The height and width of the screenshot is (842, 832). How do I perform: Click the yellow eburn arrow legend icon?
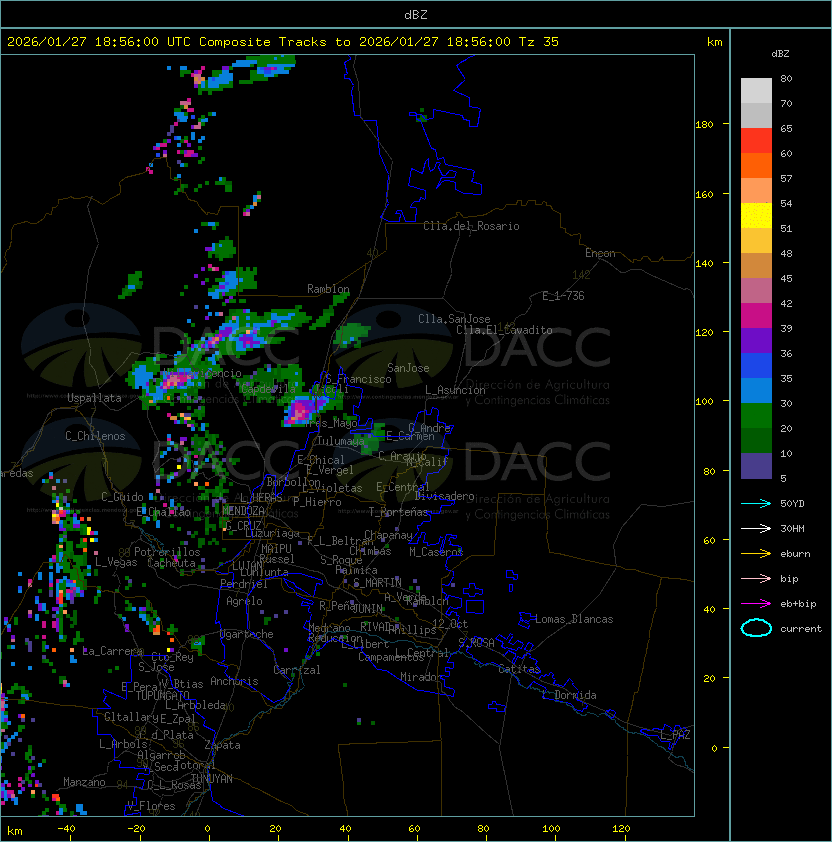pos(756,553)
